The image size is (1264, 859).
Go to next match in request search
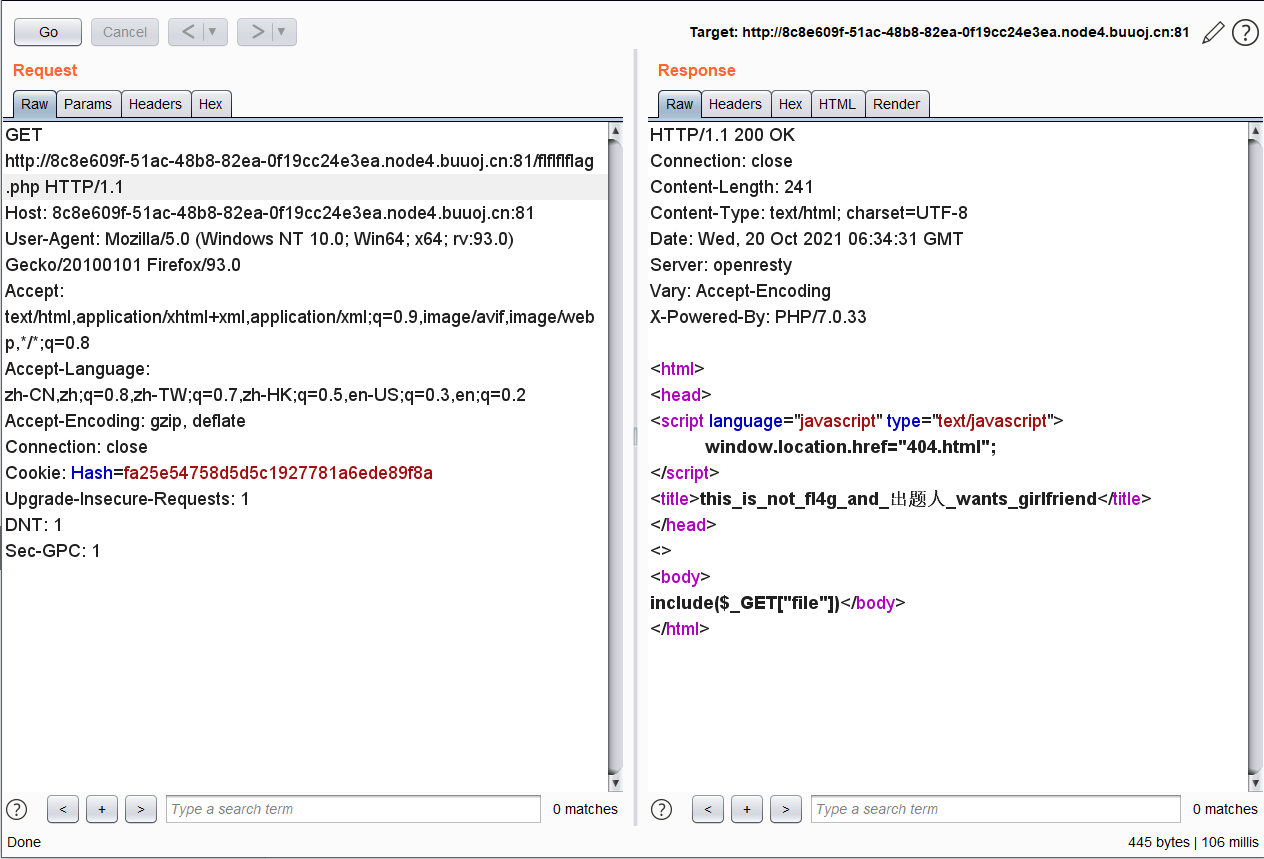click(141, 809)
